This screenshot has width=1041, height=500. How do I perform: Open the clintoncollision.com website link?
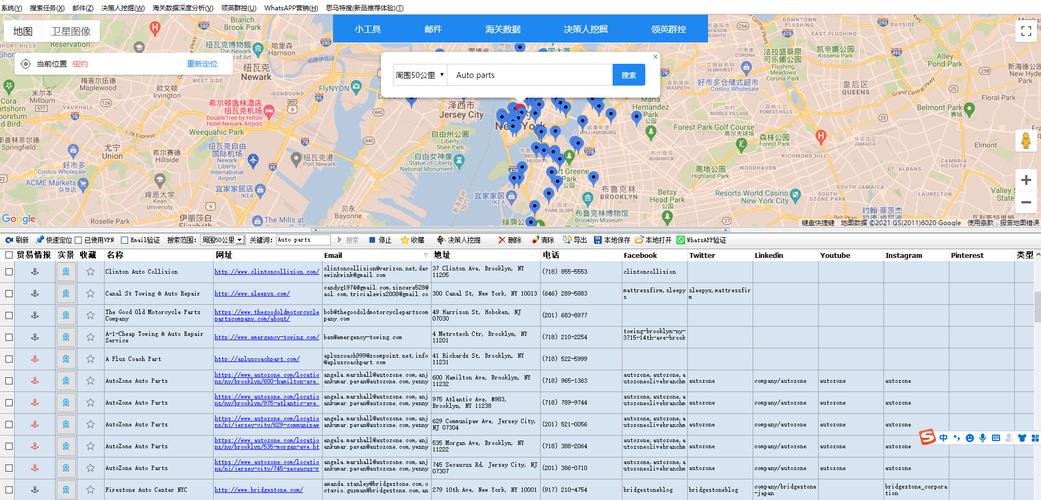point(256,271)
